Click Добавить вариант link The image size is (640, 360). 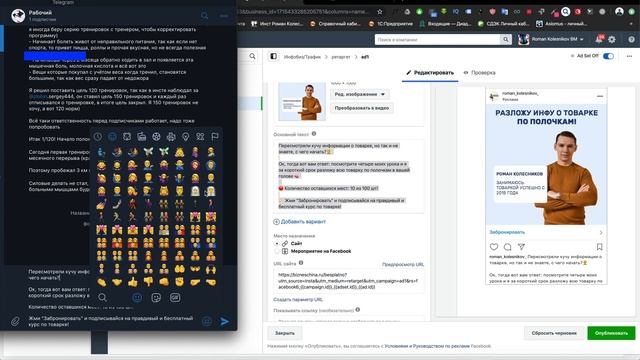pyautogui.click(x=299, y=222)
